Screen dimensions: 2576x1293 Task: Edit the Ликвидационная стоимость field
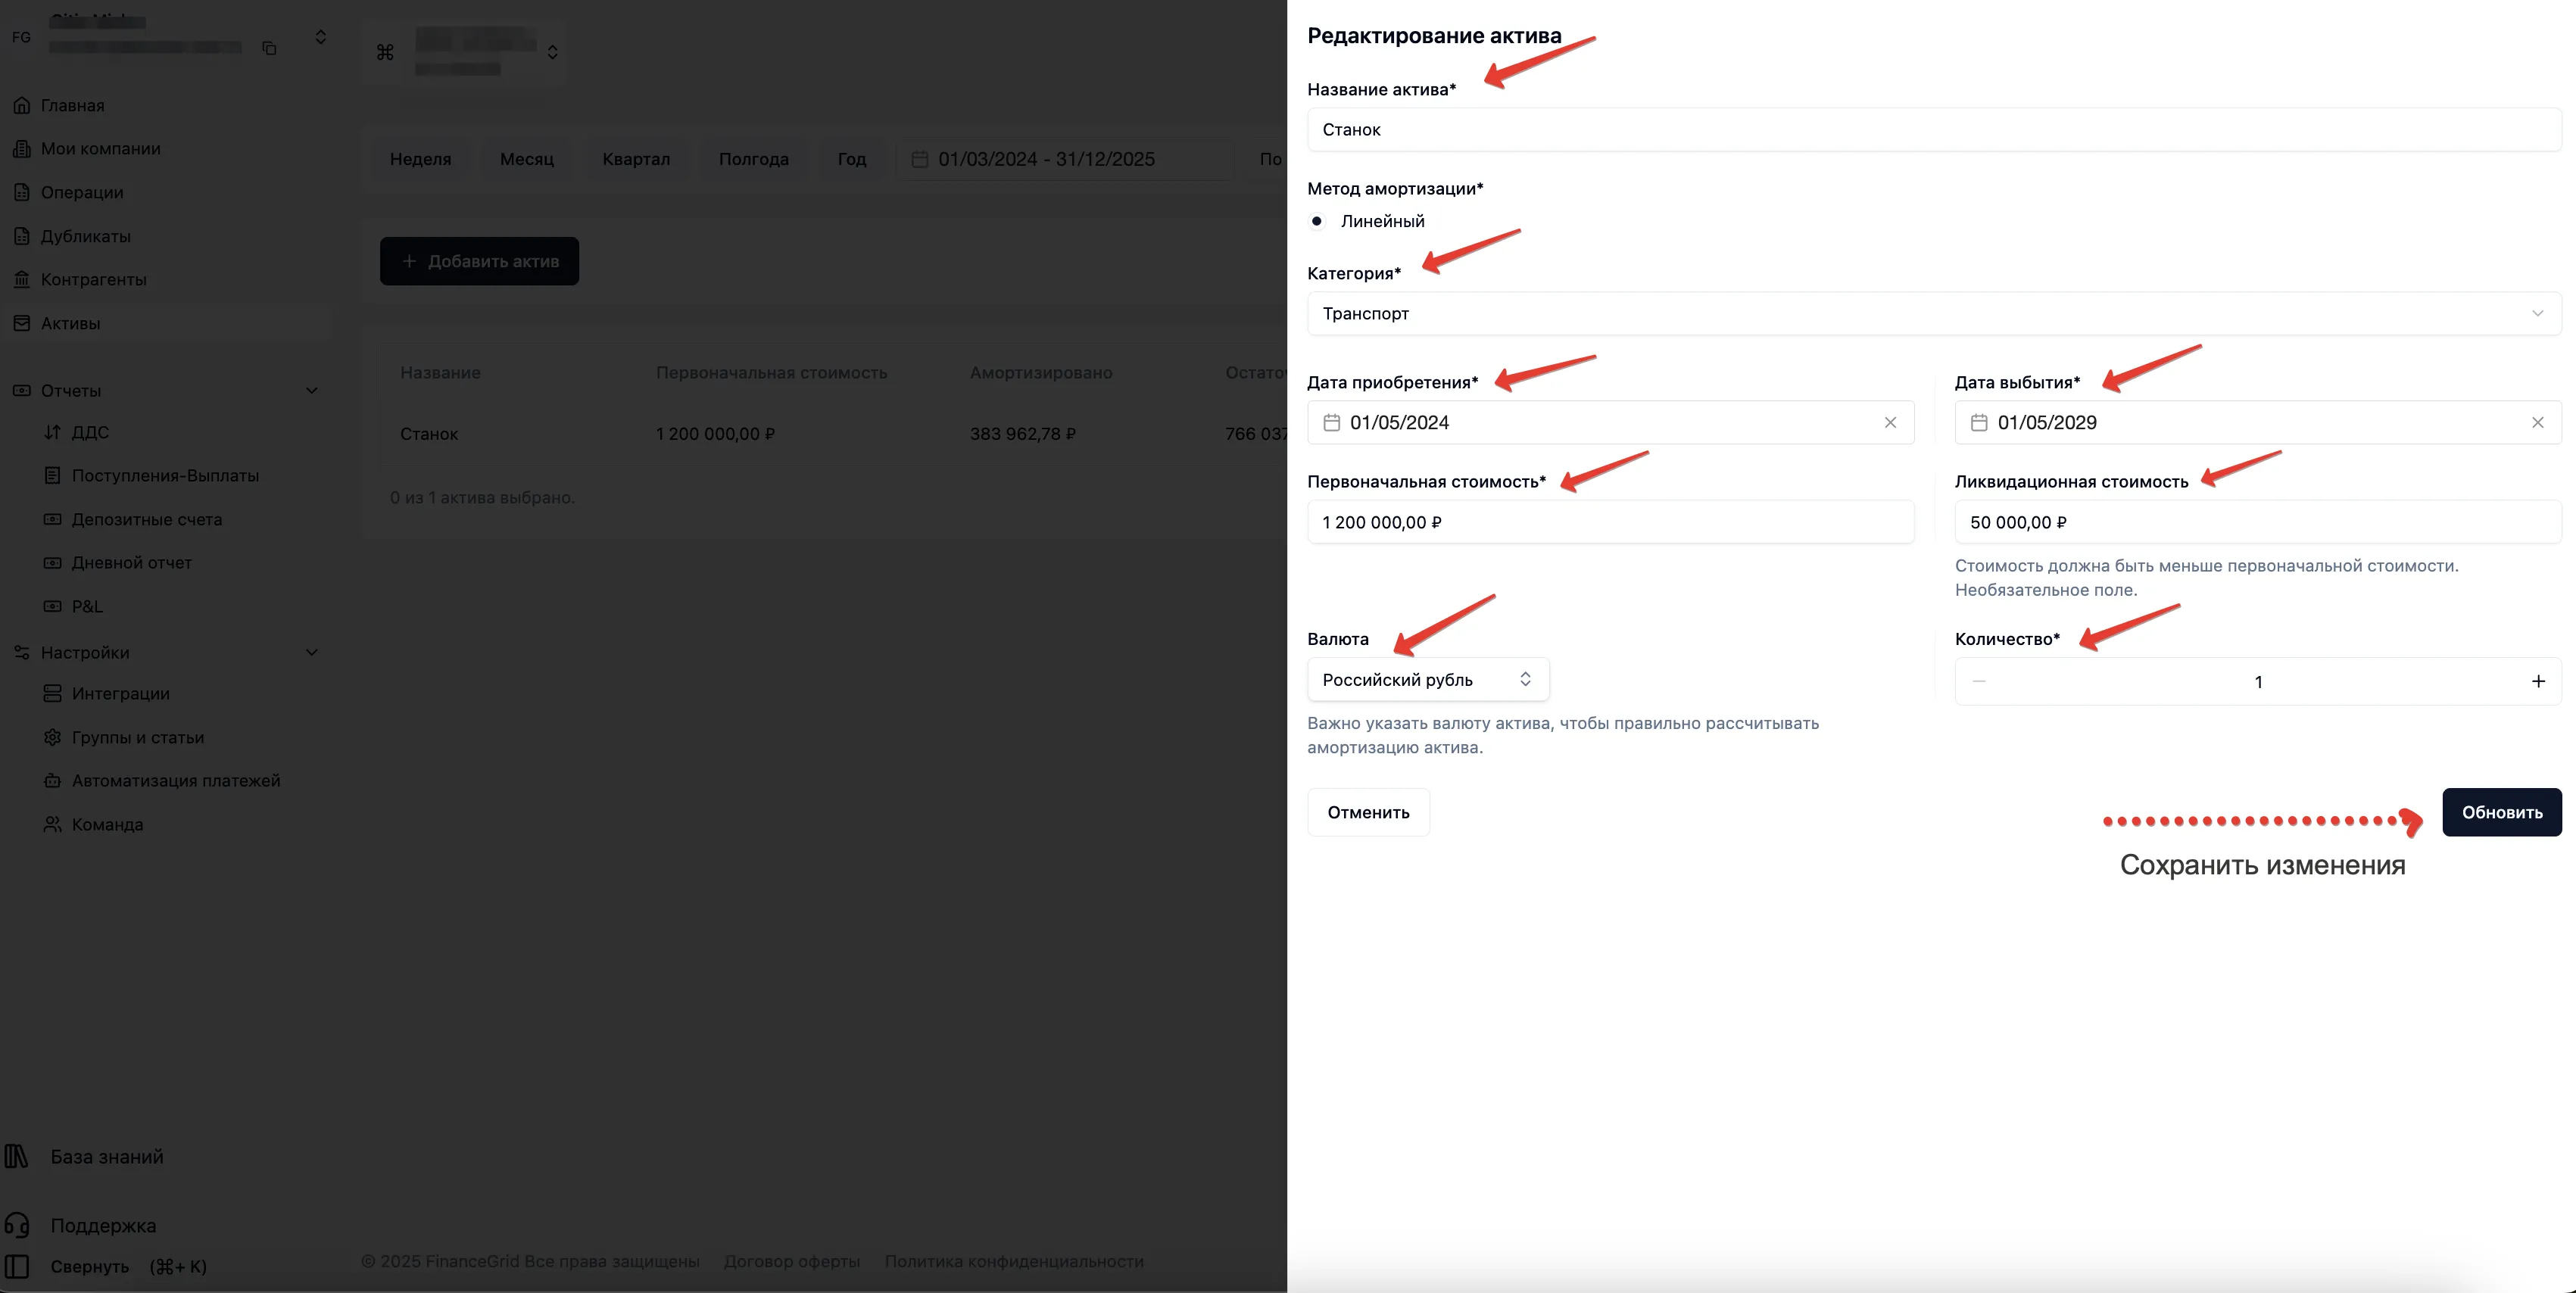click(2258, 522)
